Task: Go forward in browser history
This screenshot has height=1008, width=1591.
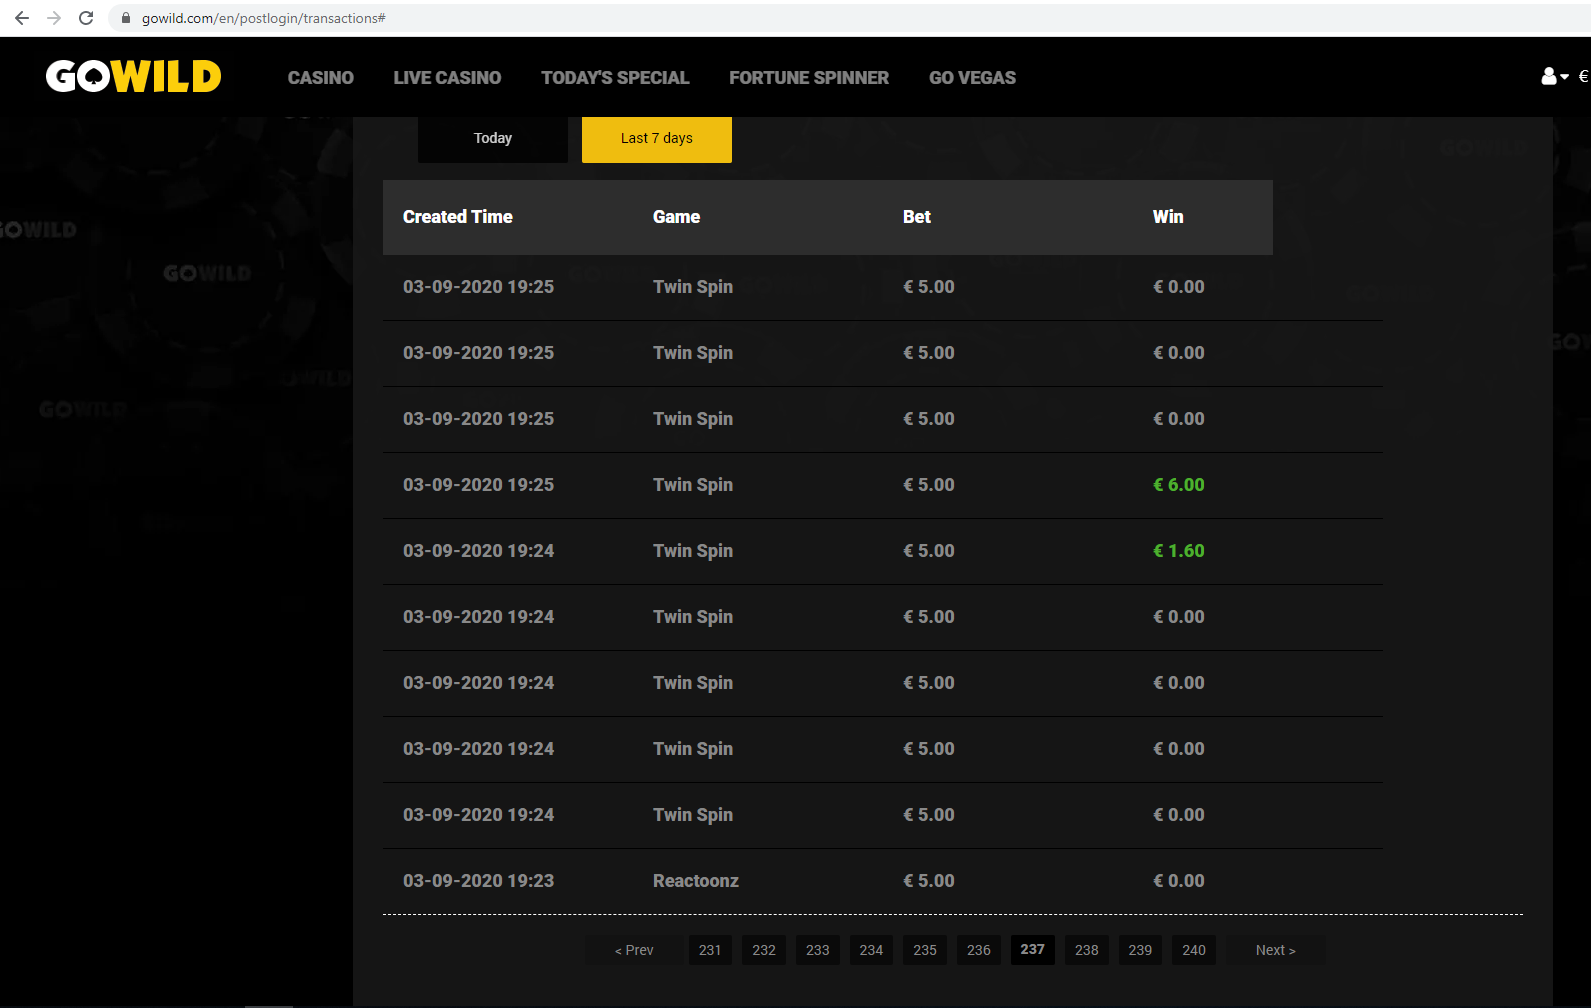Action: (54, 18)
